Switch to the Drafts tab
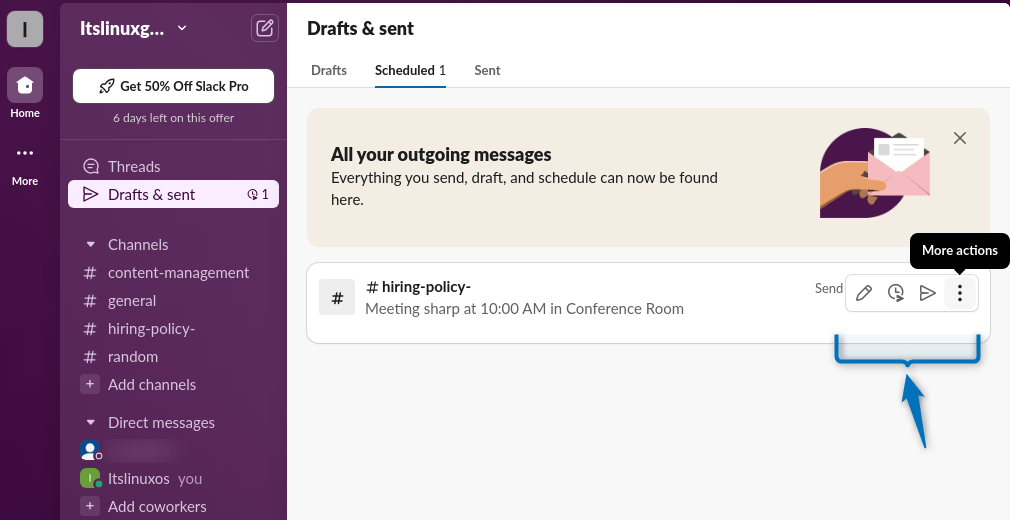Viewport: 1010px width, 520px height. click(329, 71)
